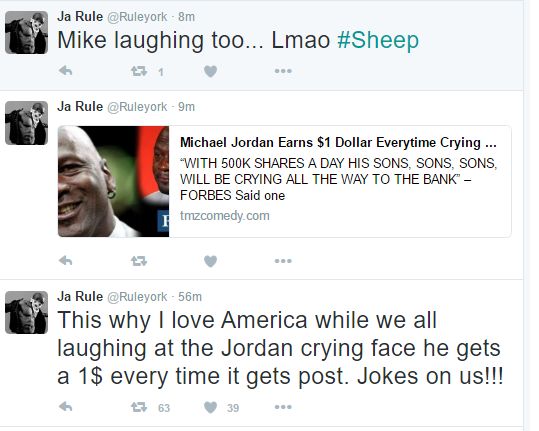This screenshot has width=539, height=431.
Task: Open Michael Jordan Earns $1 Dollar article title
Action: pyautogui.click(x=338, y=142)
